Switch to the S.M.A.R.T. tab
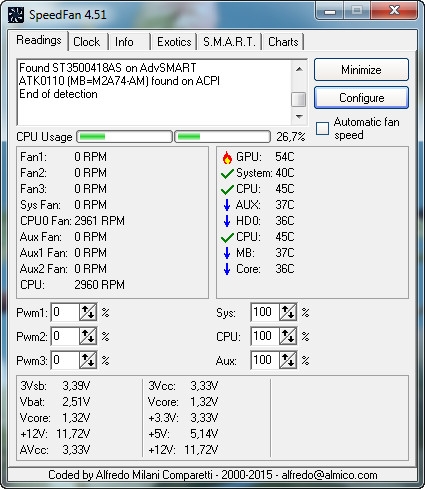This screenshot has height=489, width=425. (229, 42)
